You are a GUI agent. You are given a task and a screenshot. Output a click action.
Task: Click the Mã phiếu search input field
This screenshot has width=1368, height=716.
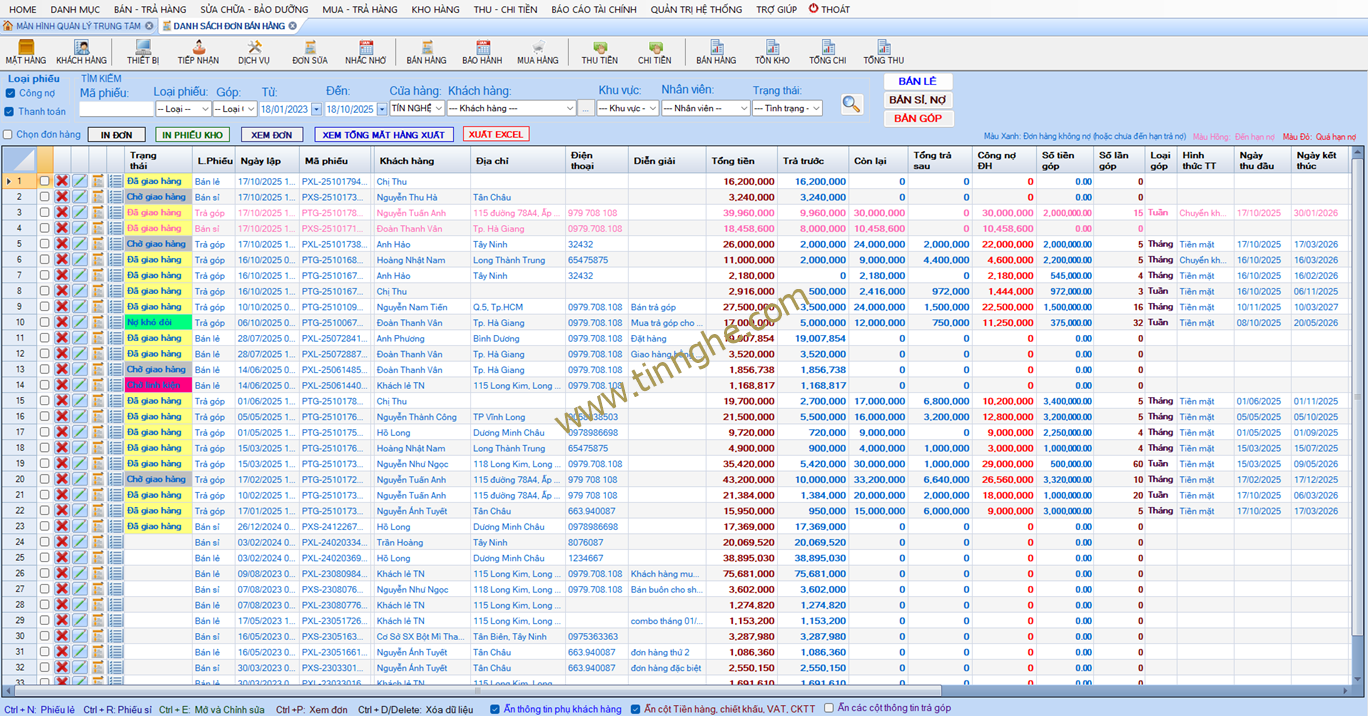115,108
